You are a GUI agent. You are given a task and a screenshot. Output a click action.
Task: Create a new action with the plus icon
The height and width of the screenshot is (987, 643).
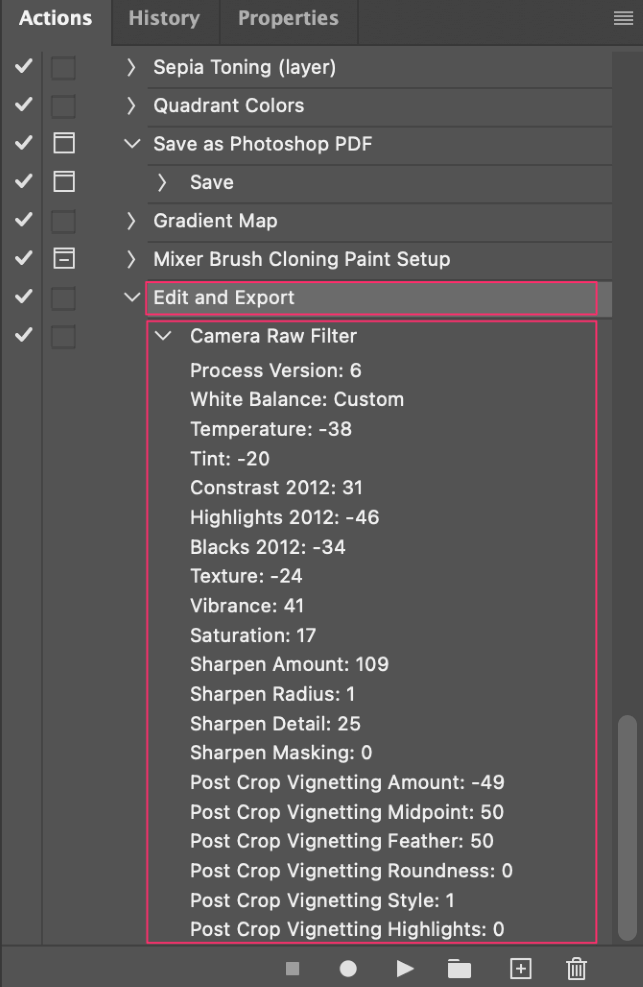point(520,968)
